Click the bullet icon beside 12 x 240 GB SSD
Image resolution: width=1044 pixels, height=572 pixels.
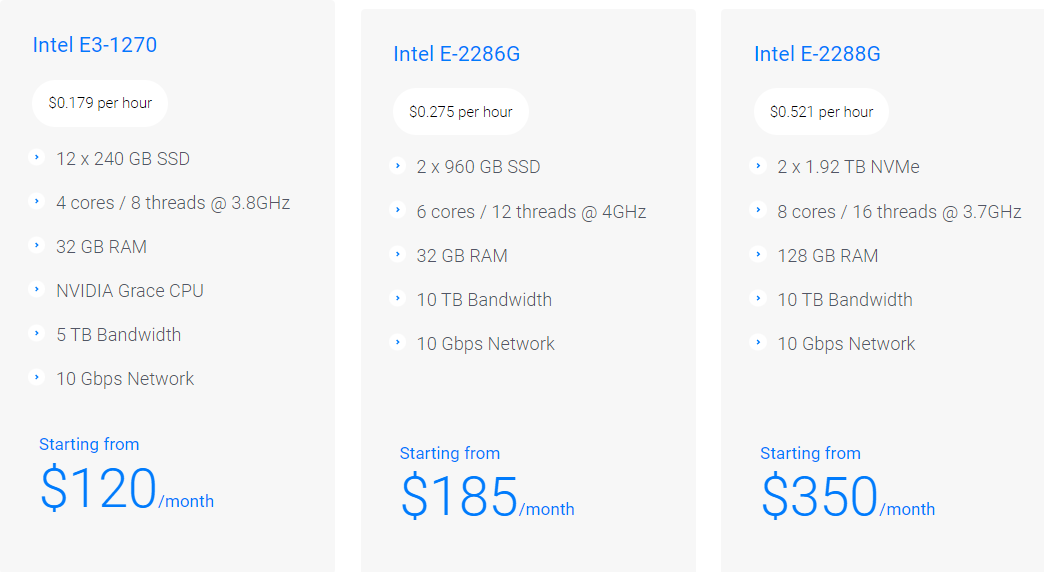(37, 157)
